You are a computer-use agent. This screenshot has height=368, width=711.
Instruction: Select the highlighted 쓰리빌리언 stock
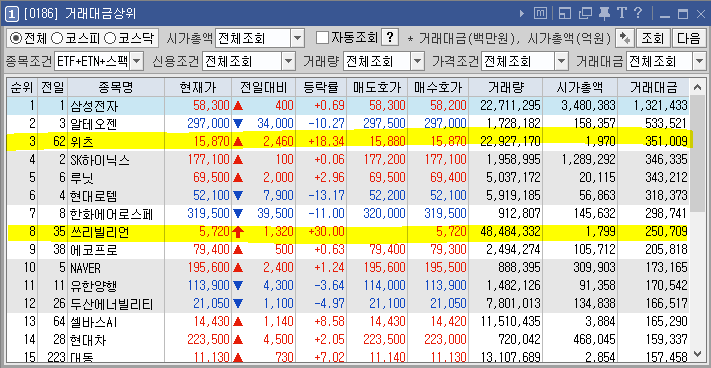coord(100,232)
